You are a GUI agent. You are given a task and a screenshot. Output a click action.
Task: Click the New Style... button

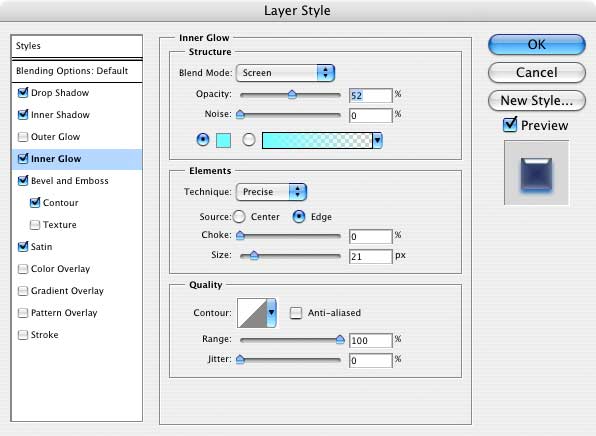click(x=536, y=101)
